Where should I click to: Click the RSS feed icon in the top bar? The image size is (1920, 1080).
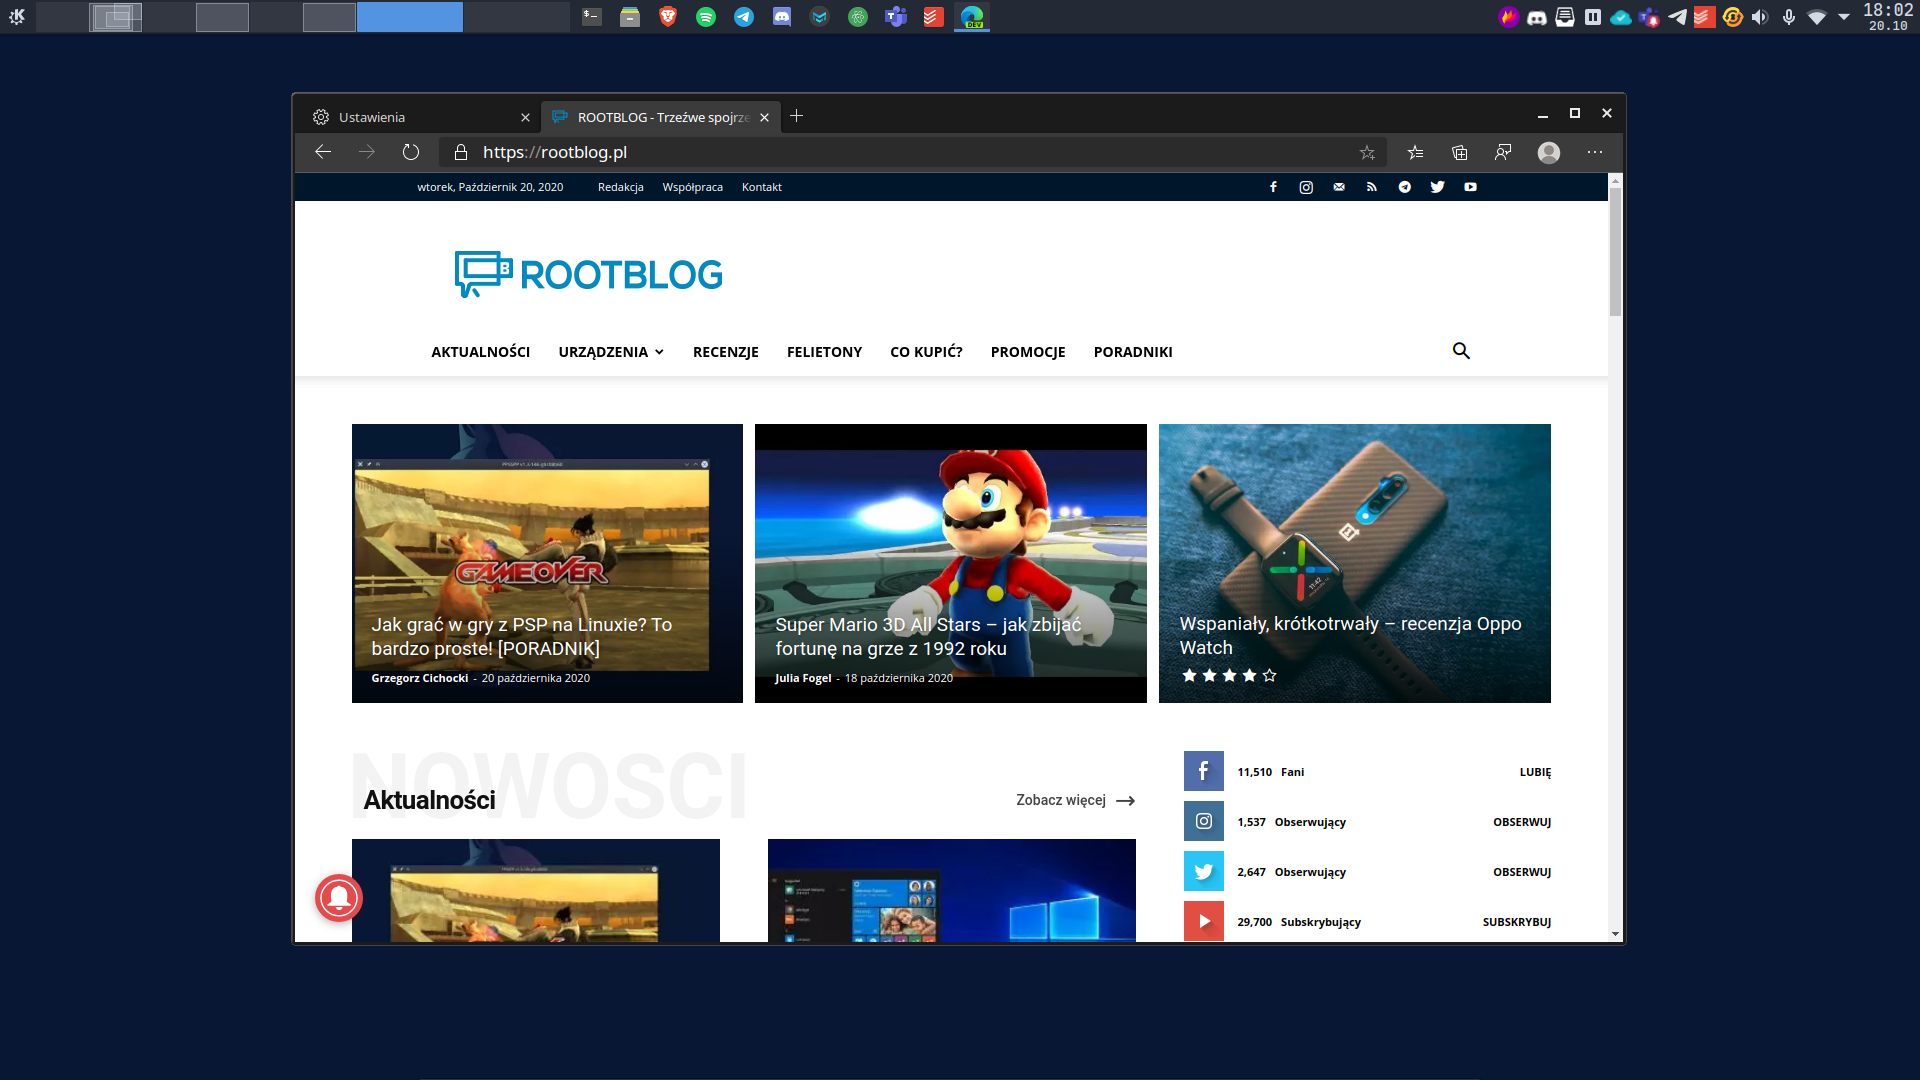1371,187
